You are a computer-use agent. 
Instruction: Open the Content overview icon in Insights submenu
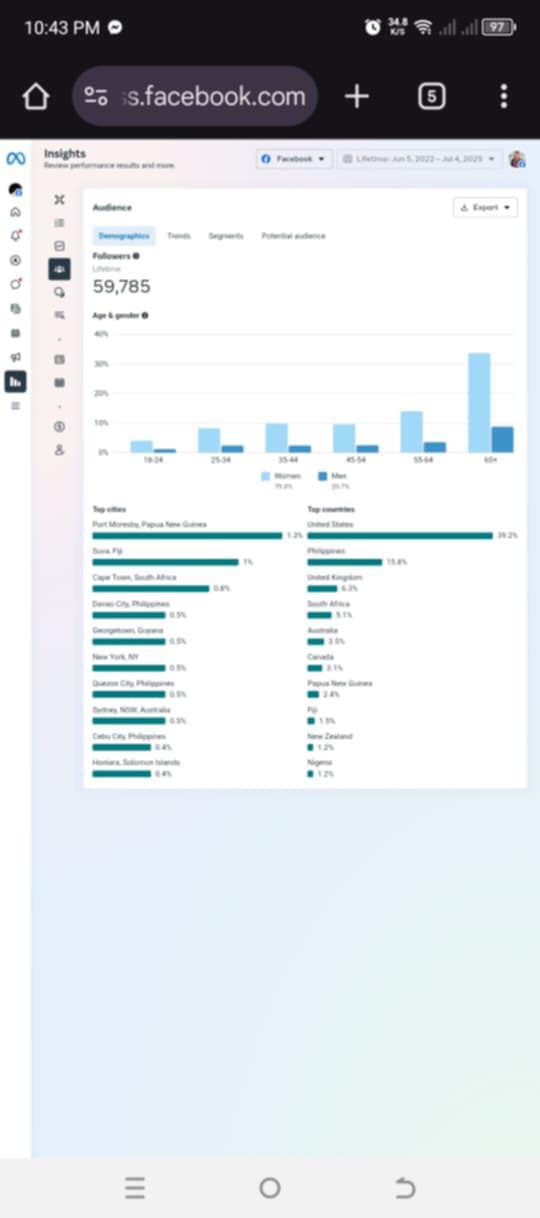pyautogui.click(x=59, y=359)
